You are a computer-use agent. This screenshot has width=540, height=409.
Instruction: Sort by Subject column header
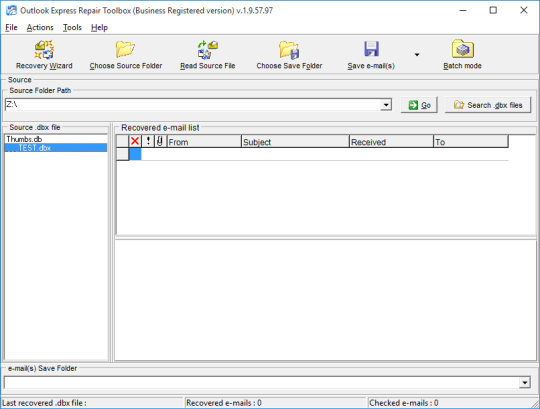pyautogui.click(x=295, y=141)
